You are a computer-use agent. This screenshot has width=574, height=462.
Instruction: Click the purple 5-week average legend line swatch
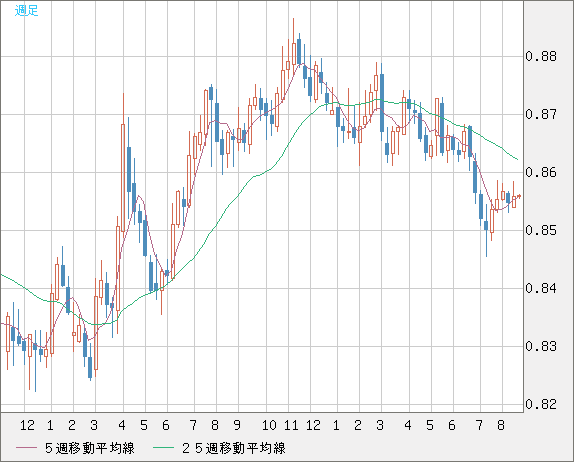[x=27, y=448]
